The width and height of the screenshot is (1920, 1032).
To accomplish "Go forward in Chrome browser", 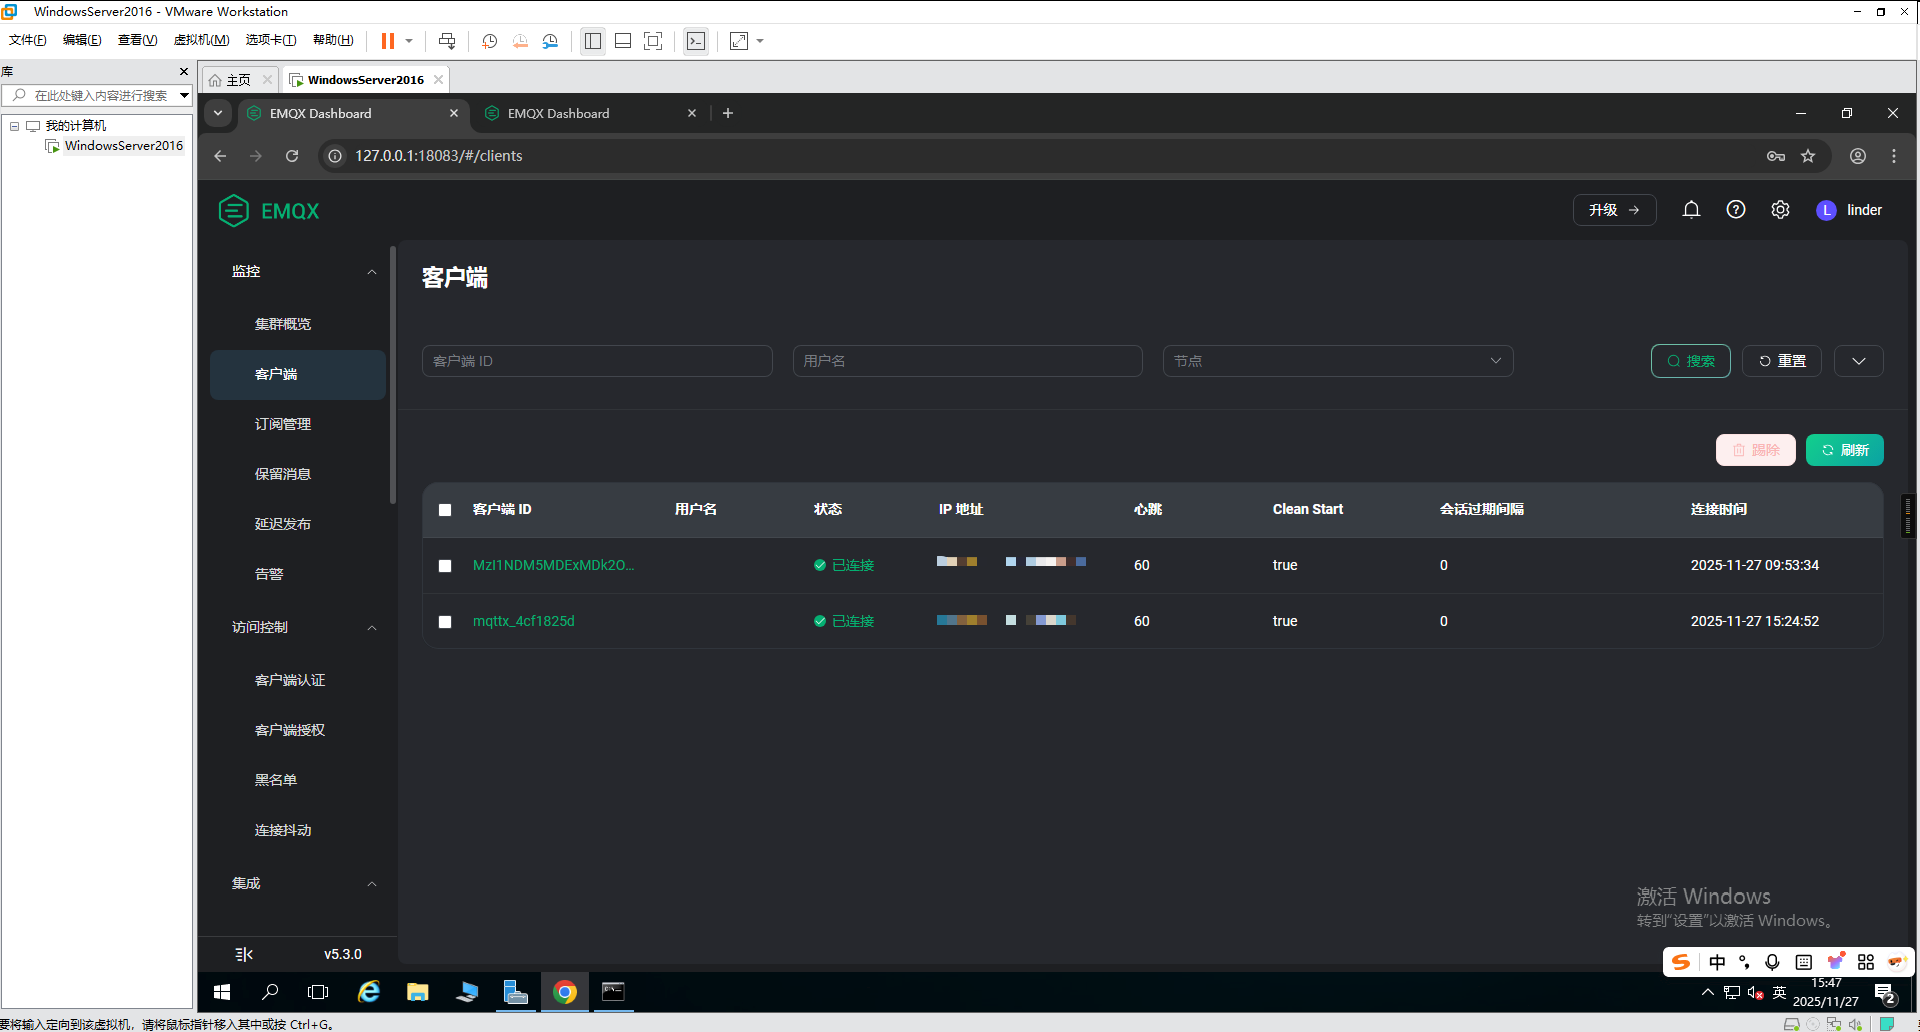I will [256, 156].
